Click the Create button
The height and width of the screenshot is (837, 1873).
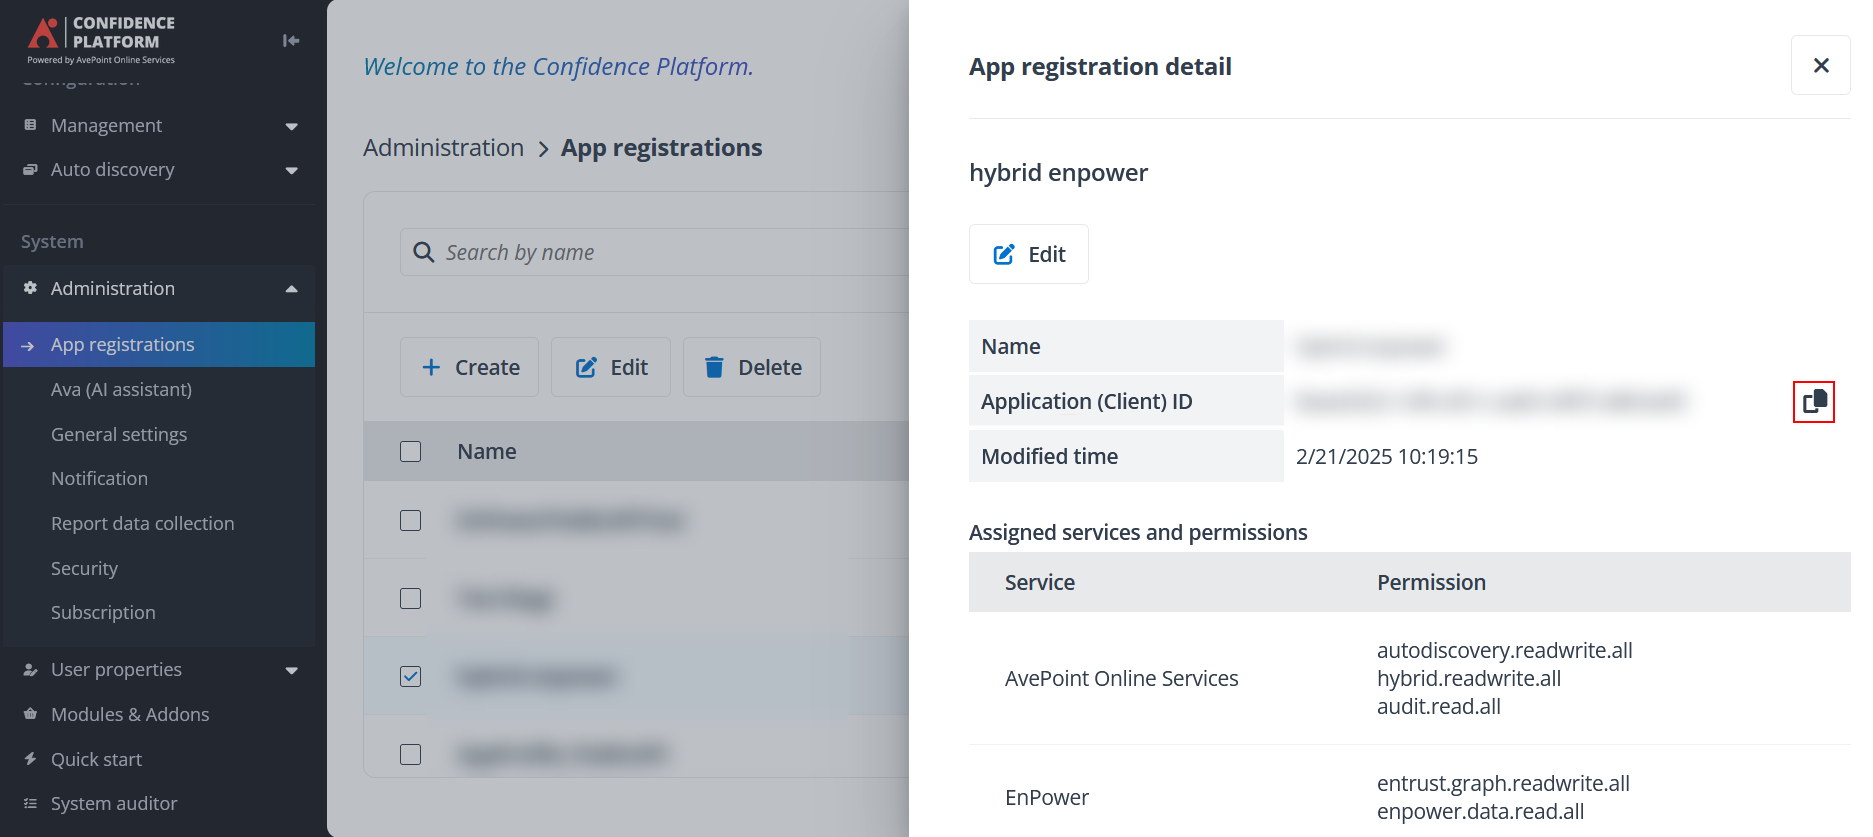[469, 367]
